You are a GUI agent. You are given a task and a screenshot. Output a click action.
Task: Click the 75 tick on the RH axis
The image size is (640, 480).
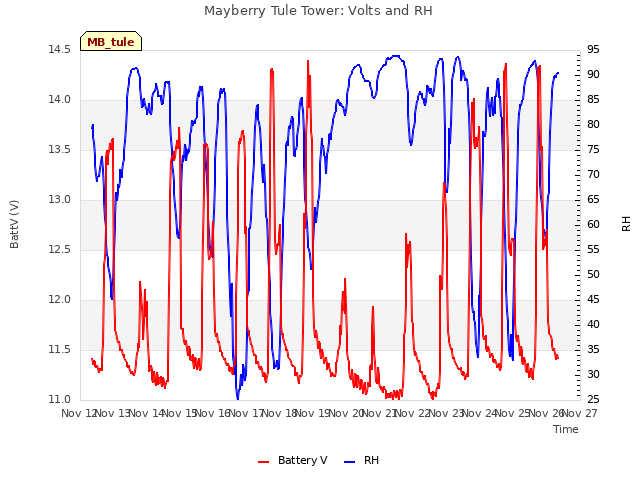point(593,150)
